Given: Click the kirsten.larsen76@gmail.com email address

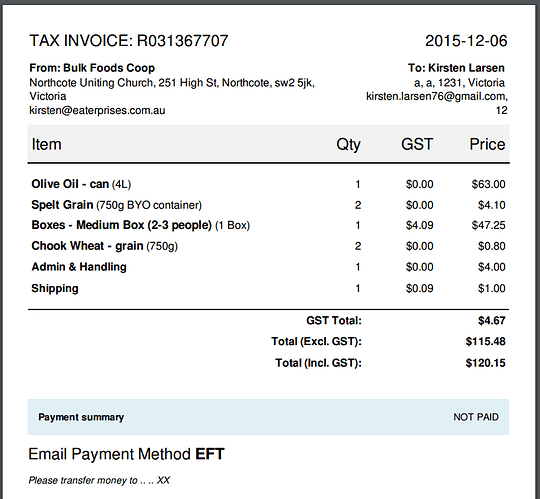Looking at the screenshot, I should coord(437,96).
